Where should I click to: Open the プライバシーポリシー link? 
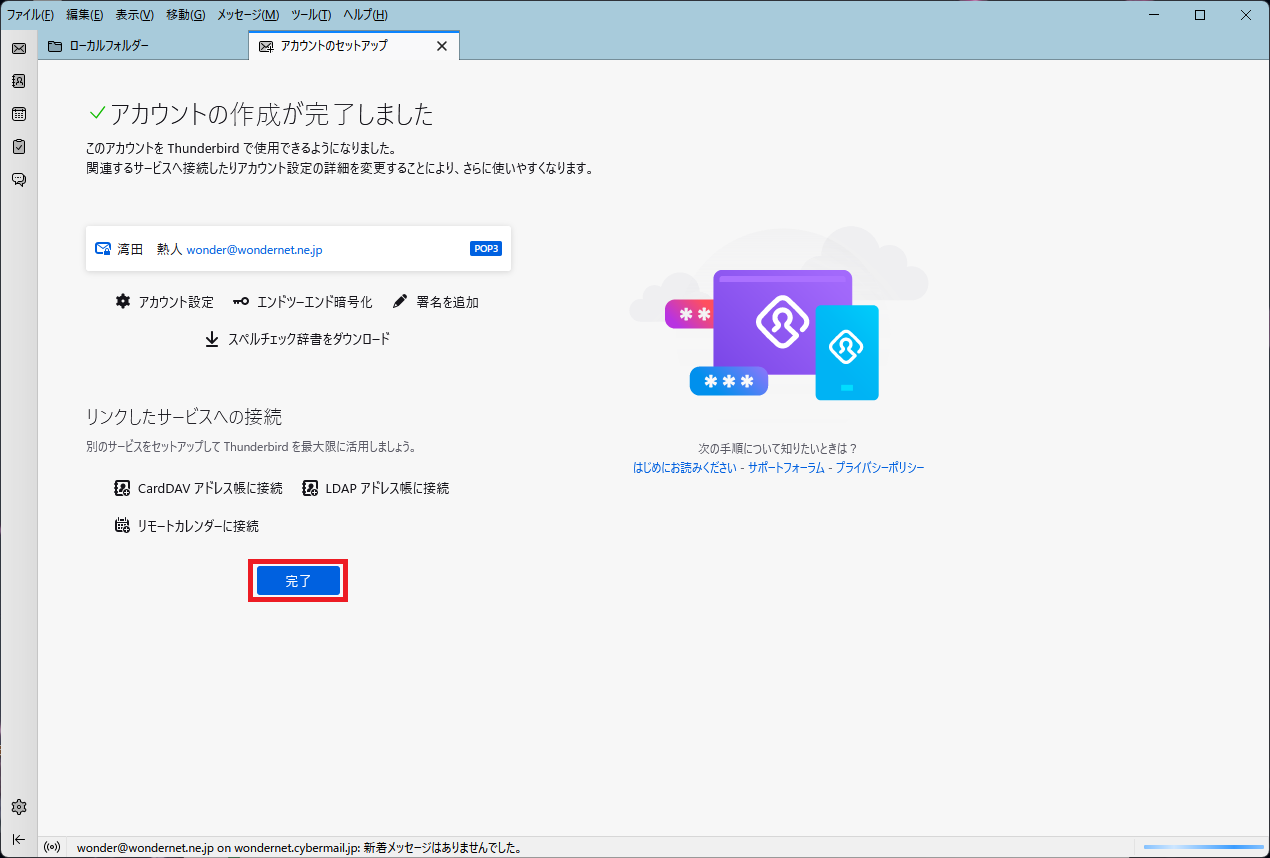pyautogui.click(x=880, y=467)
